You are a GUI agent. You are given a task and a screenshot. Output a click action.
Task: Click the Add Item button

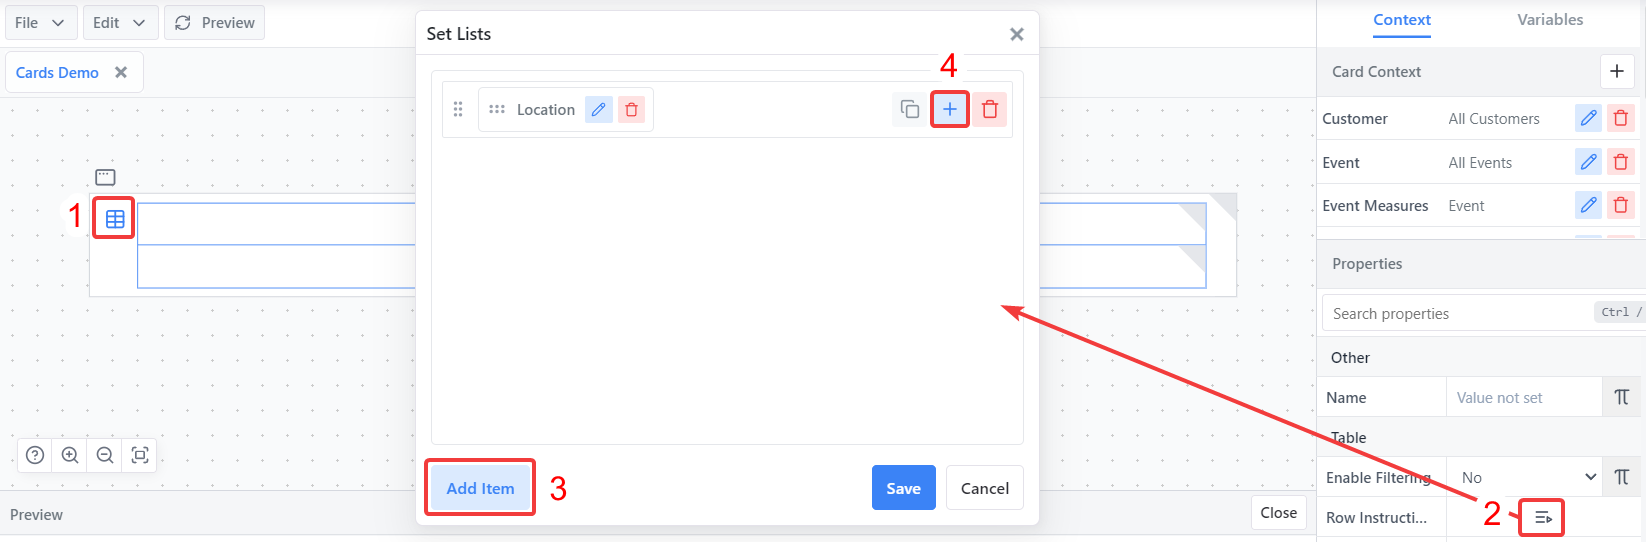coord(480,488)
